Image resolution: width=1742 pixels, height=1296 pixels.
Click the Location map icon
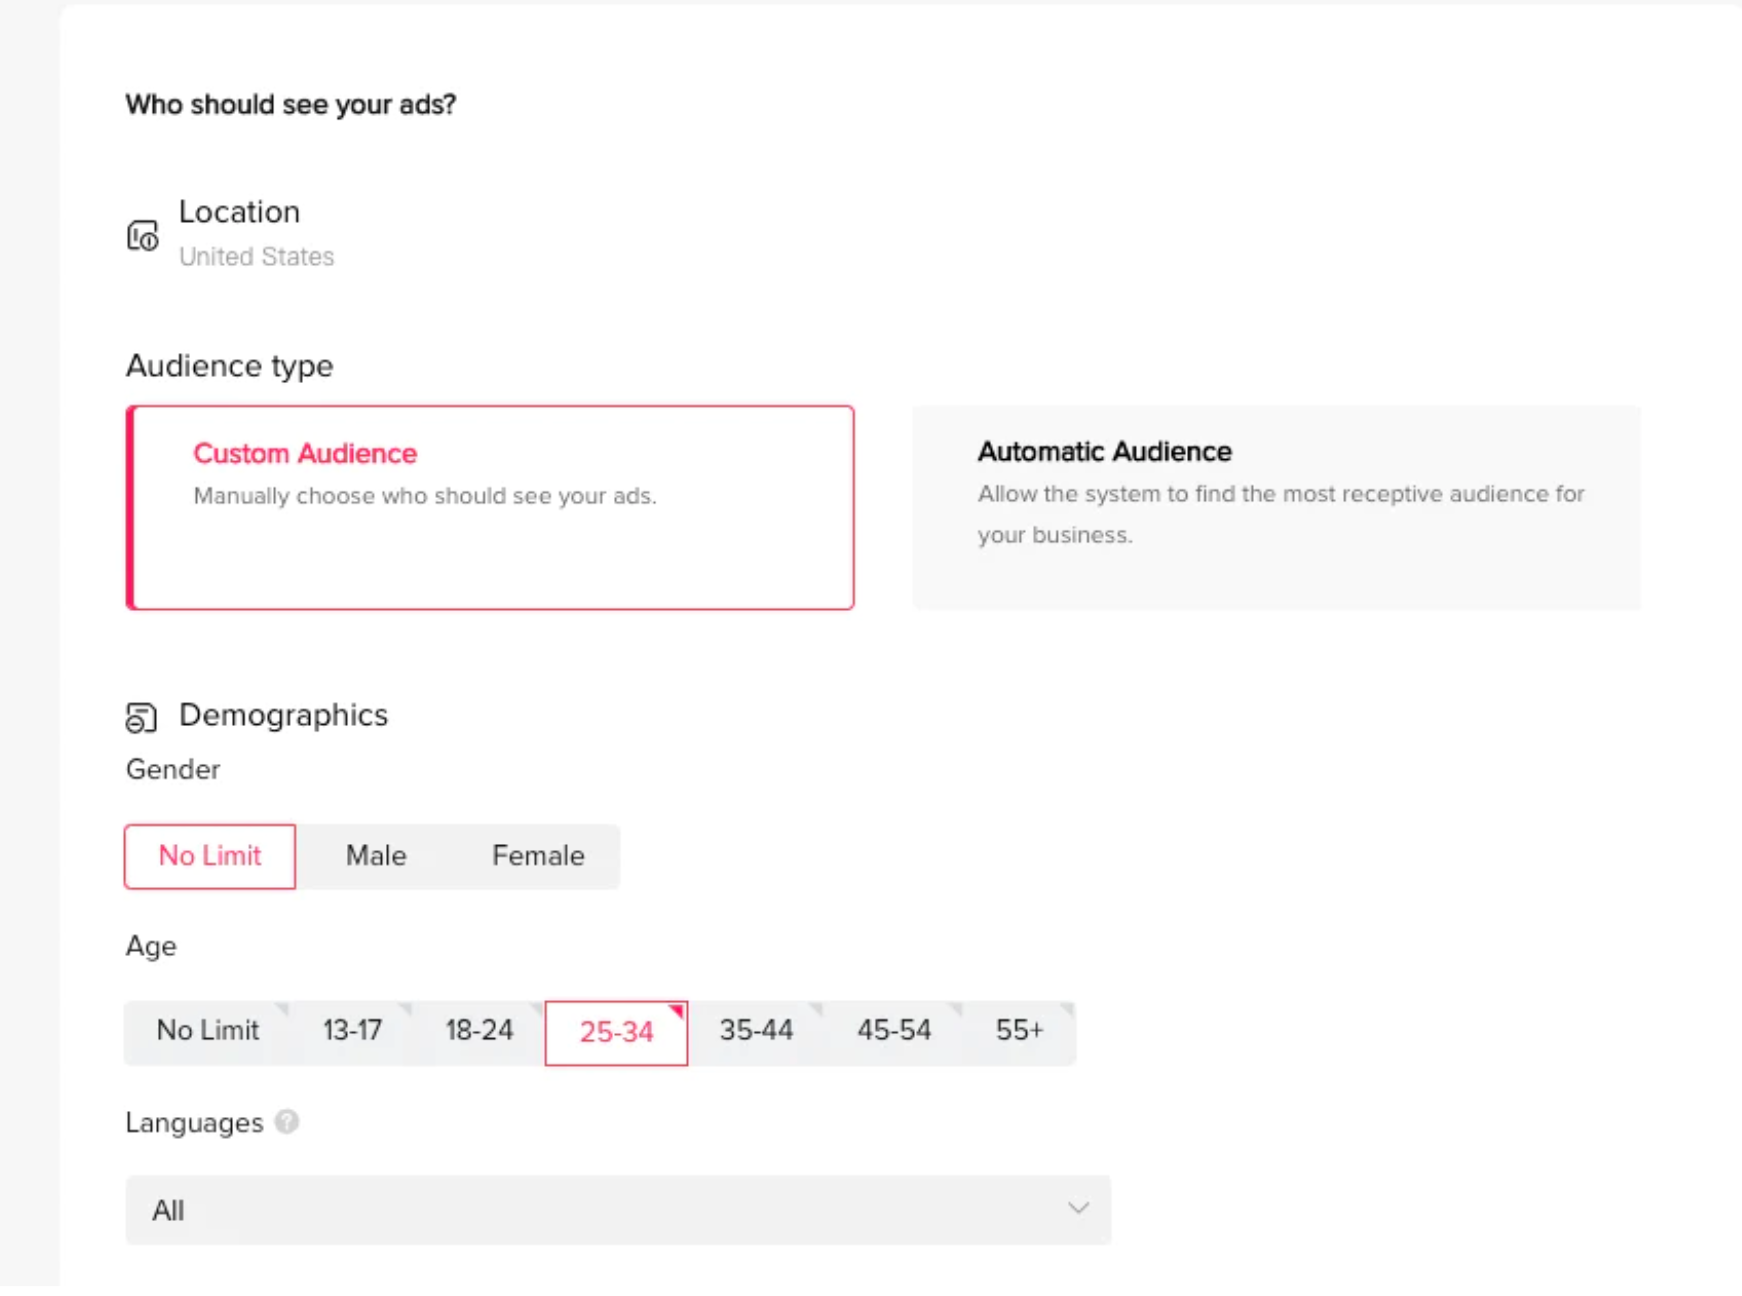pos(142,236)
